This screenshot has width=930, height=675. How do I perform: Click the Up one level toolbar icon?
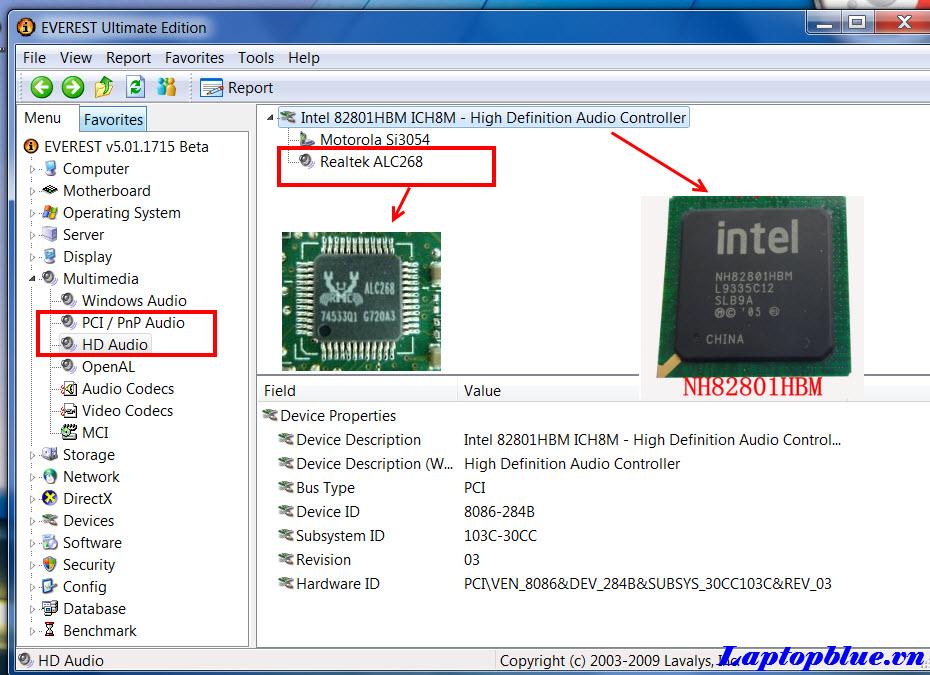coord(104,87)
